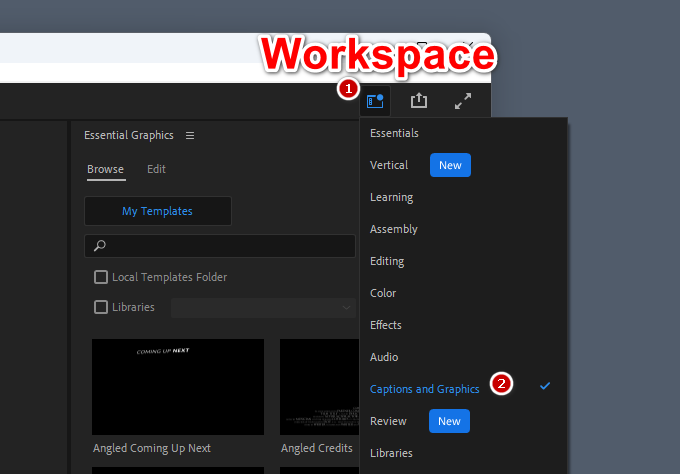Screen dimensions: 680x474
Task: Switch to the Browse tab
Action: tap(105, 169)
